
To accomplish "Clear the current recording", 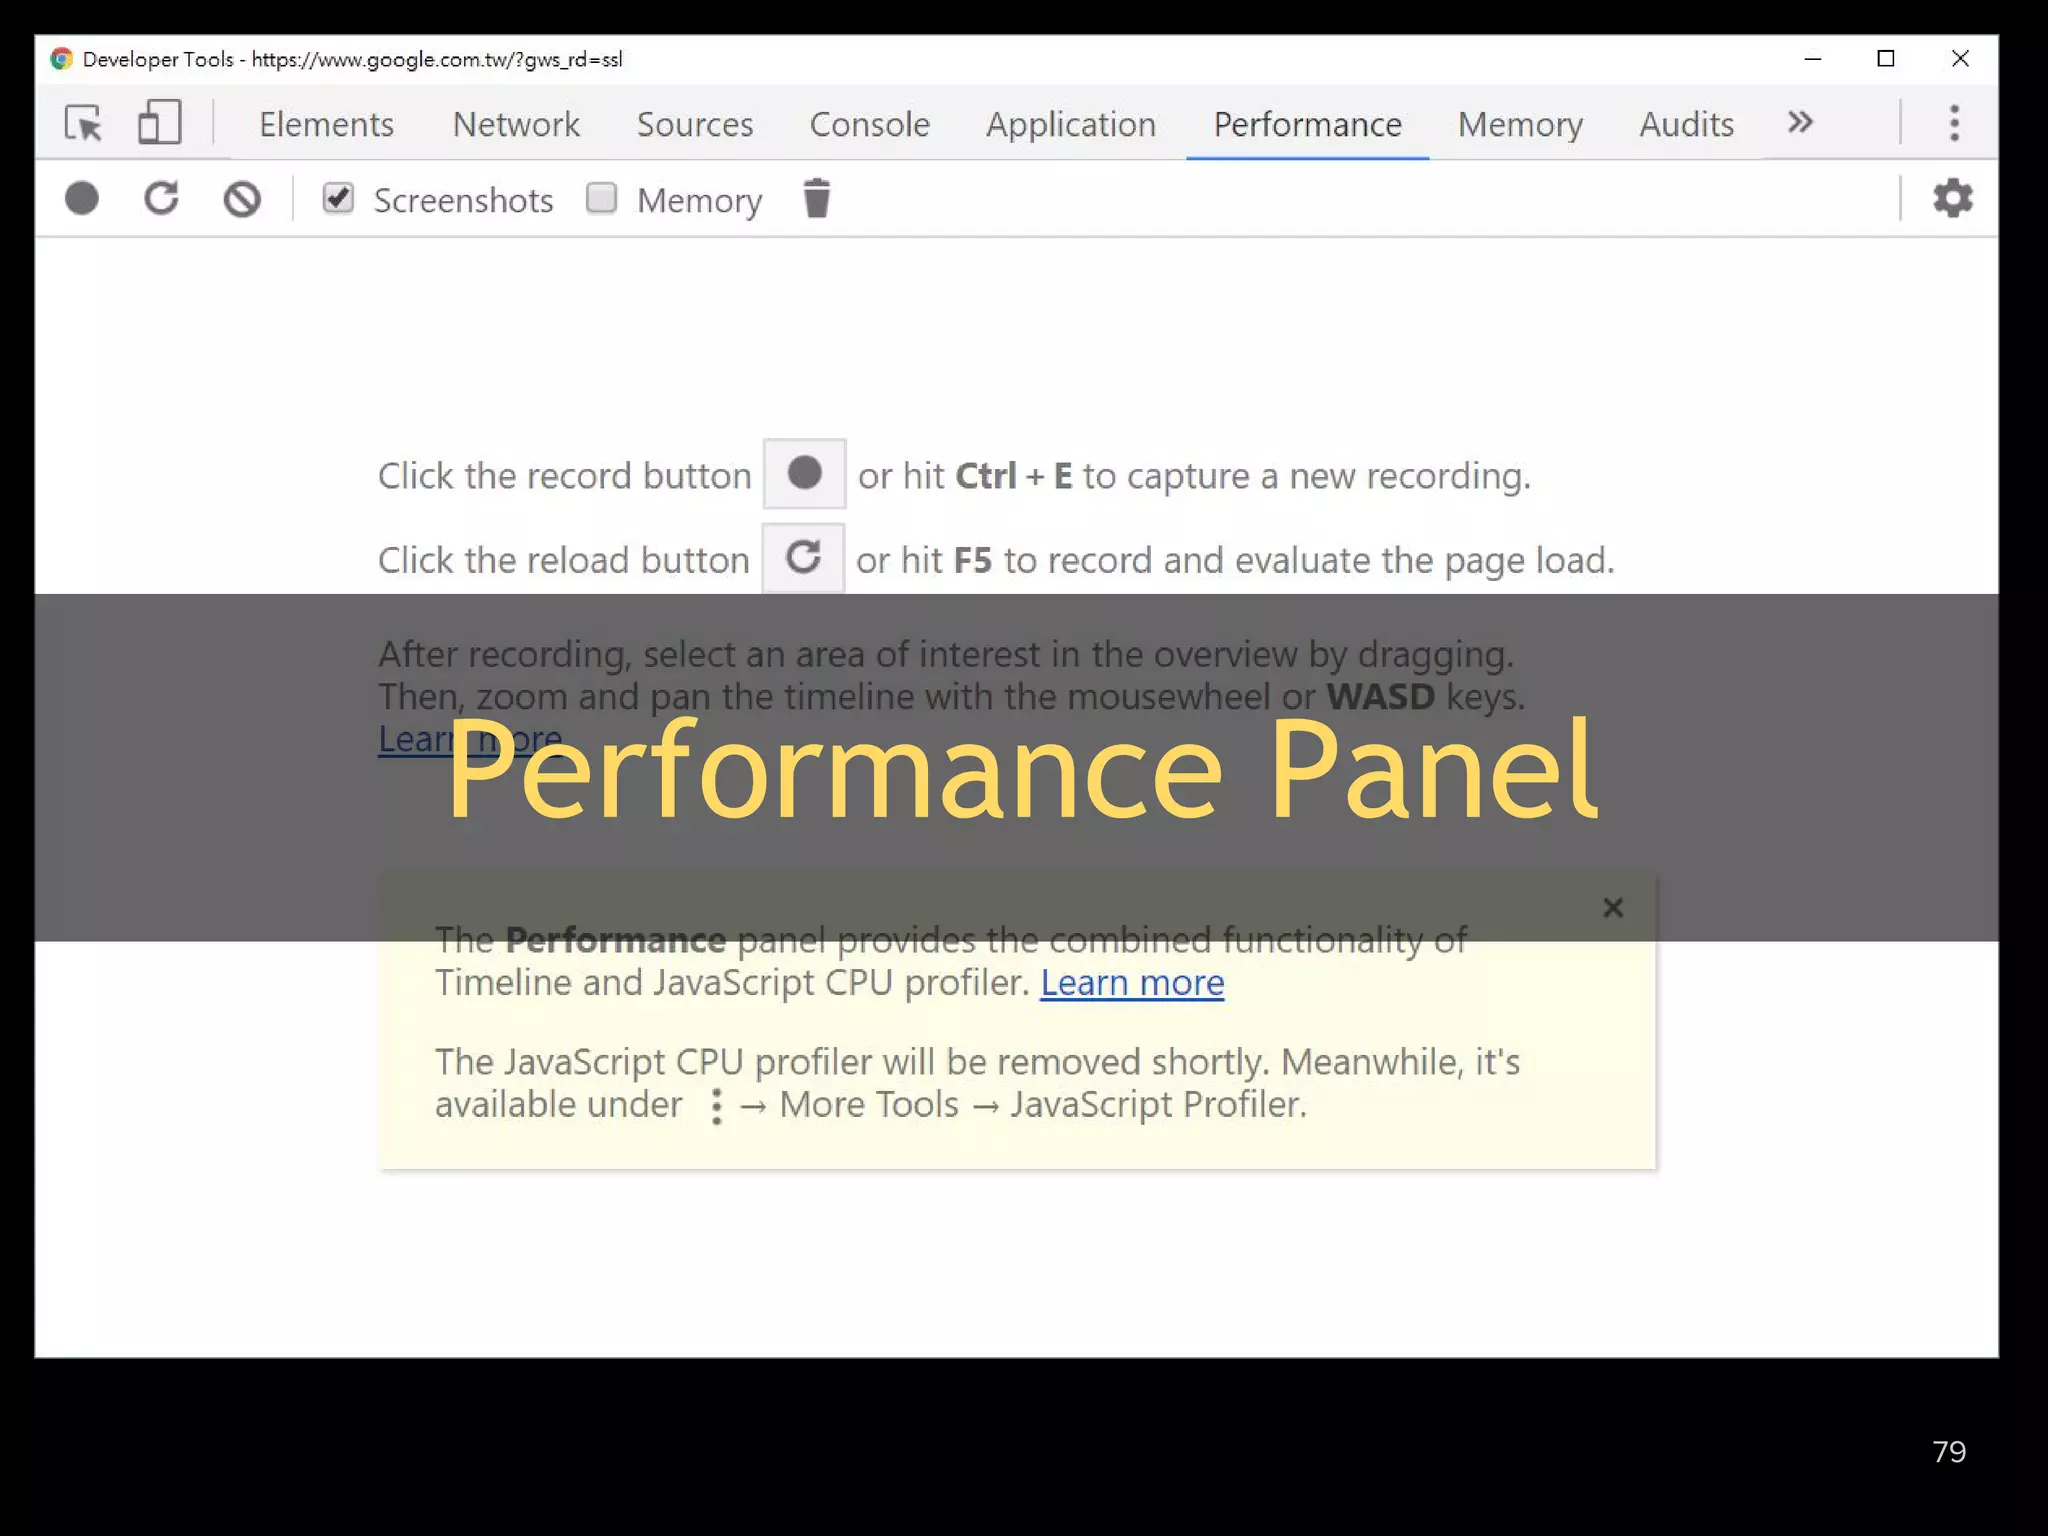I will [x=242, y=198].
